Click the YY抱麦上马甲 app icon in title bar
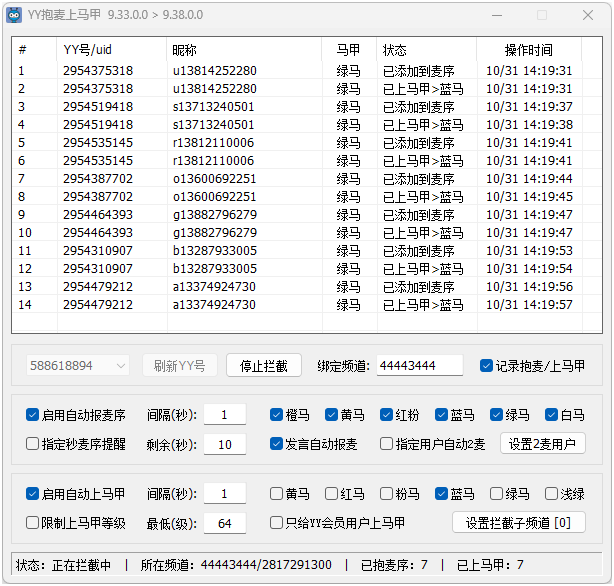Image resolution: width=614 pixels, height=586 pixels. 14,15
